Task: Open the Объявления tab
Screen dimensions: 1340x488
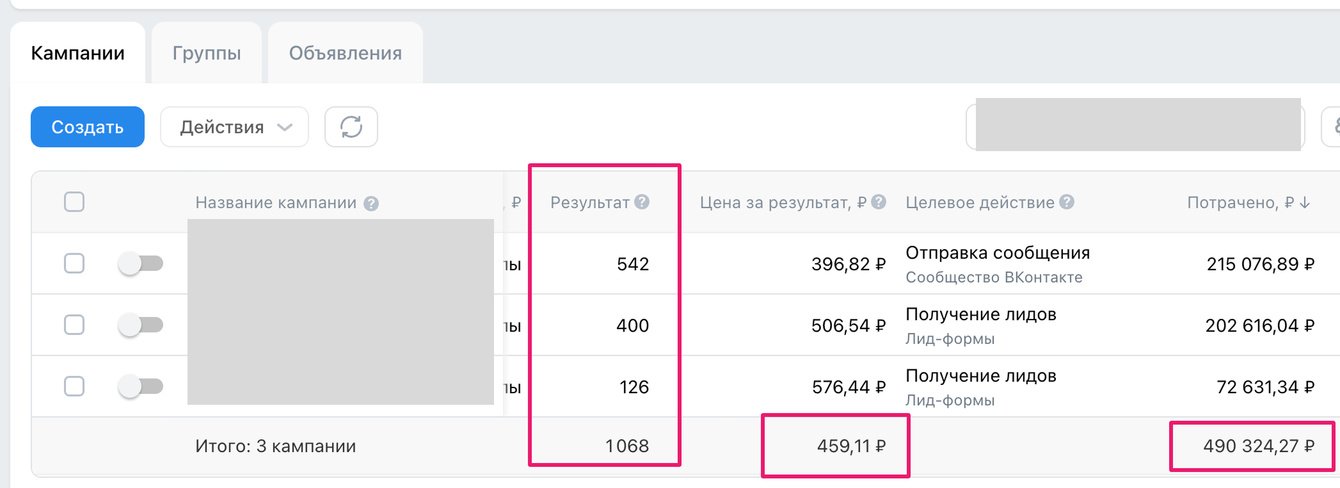Action: coord(345,53)
